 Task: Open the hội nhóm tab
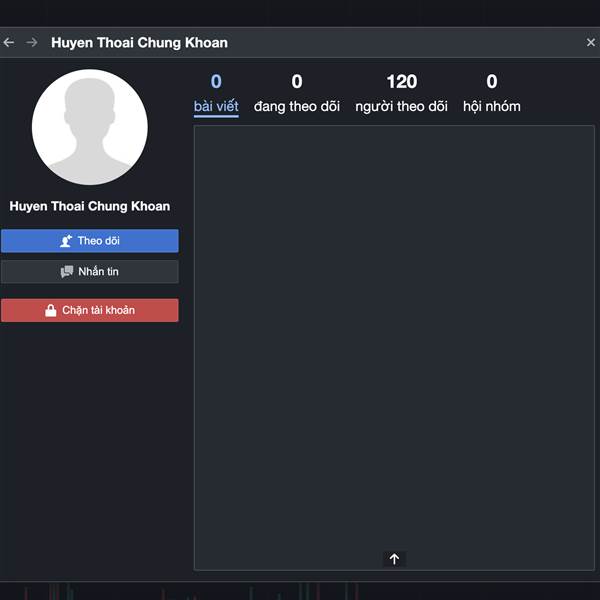click(x=492, y=94)
